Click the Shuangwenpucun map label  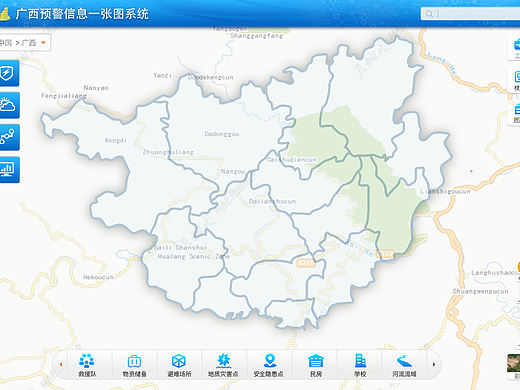pyautogui.click(x=480, y=291)
